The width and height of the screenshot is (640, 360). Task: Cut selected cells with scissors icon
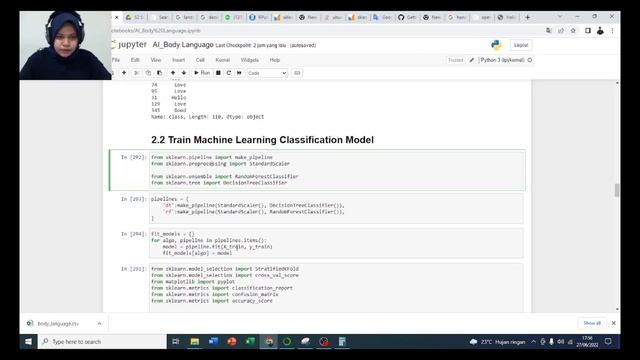136,73
